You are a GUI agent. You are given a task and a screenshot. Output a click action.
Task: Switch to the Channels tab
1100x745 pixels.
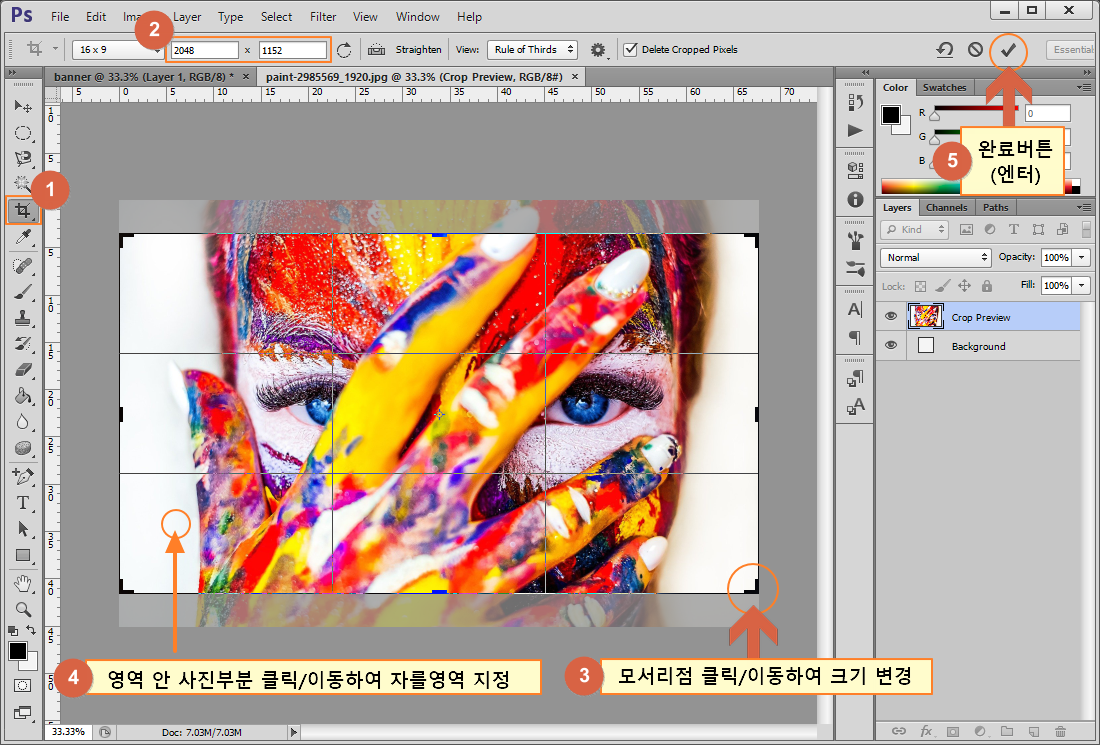point(946,208)
